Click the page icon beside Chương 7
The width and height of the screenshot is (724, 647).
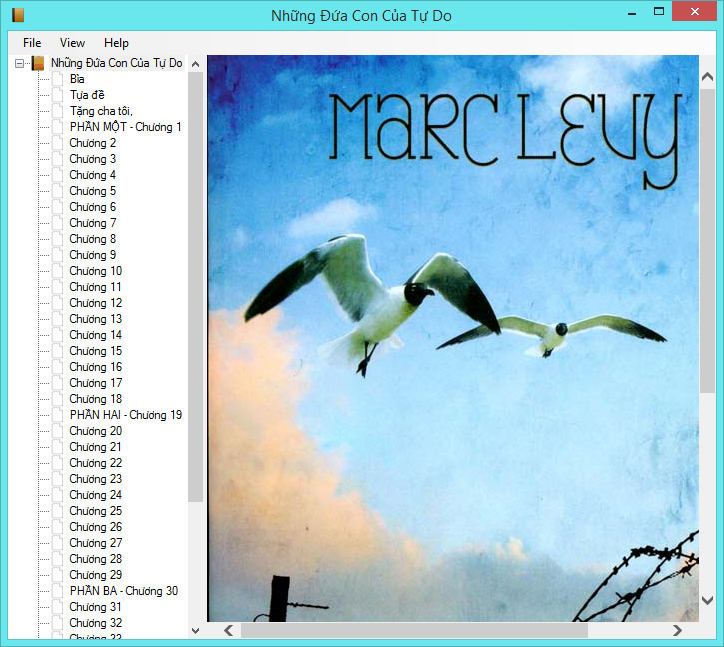tap(58, 223)
